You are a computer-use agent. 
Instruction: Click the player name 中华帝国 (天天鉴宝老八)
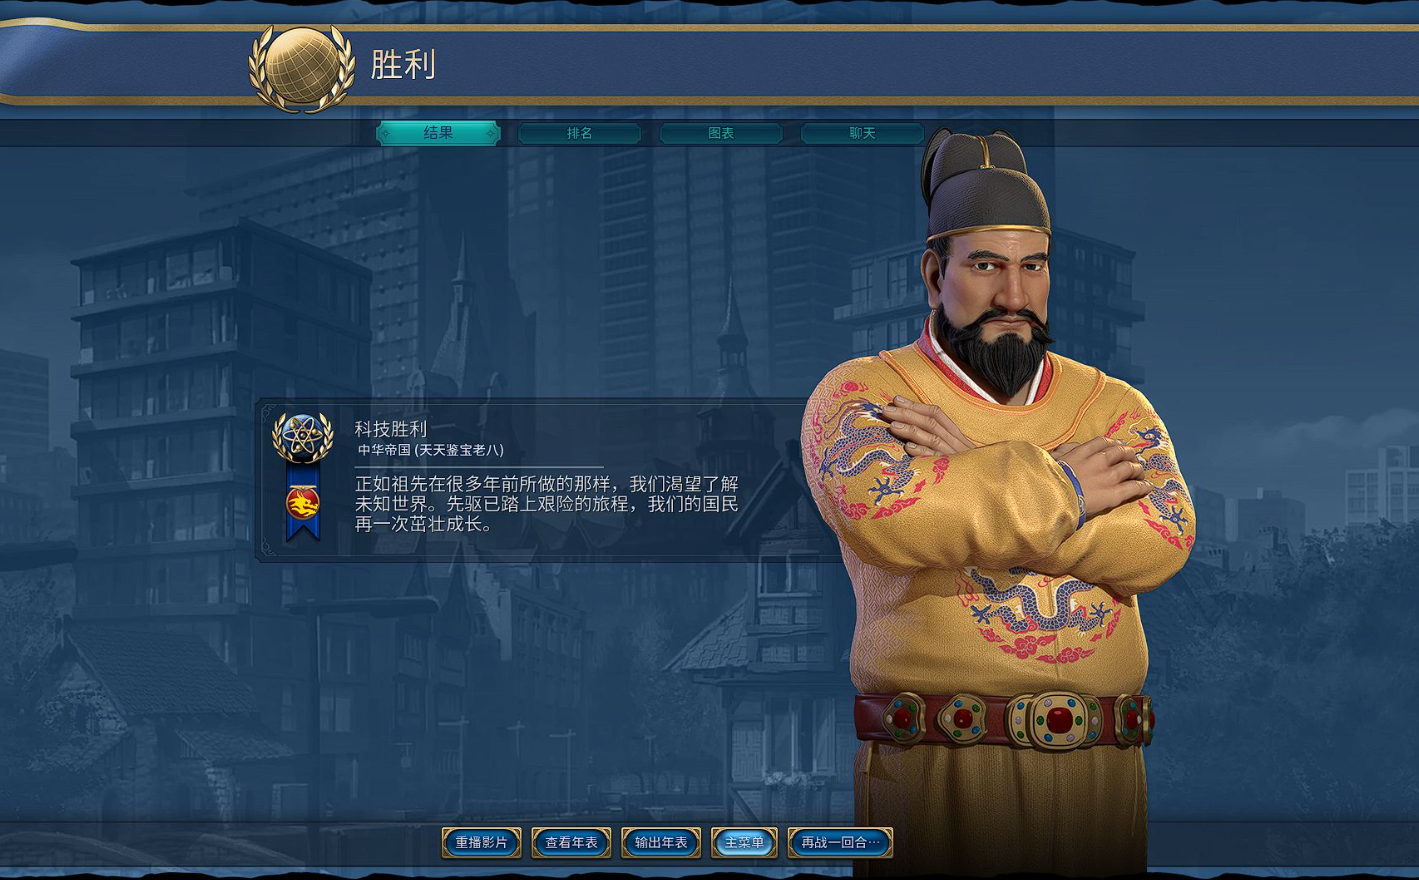[431, 451]
